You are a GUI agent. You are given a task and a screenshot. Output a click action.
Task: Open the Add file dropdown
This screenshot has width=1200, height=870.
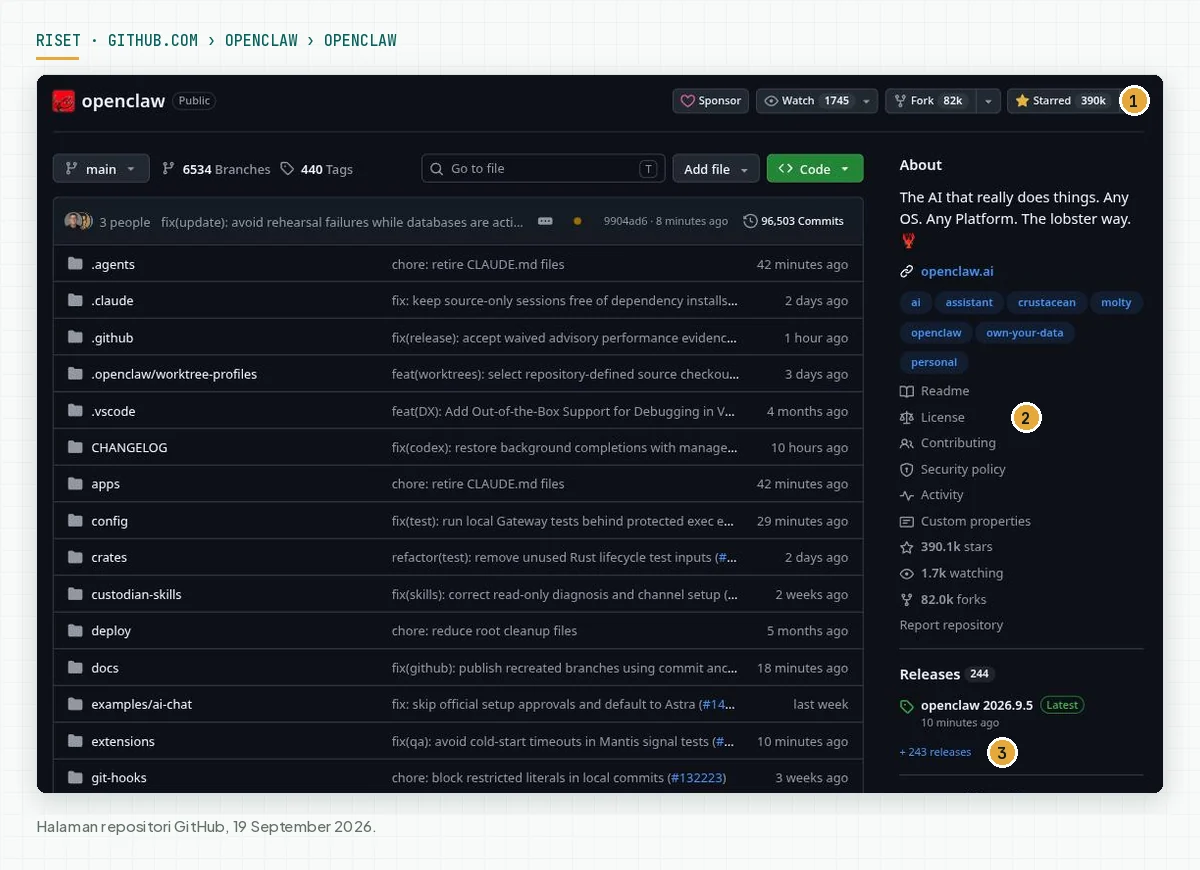[x=716, y=169]
